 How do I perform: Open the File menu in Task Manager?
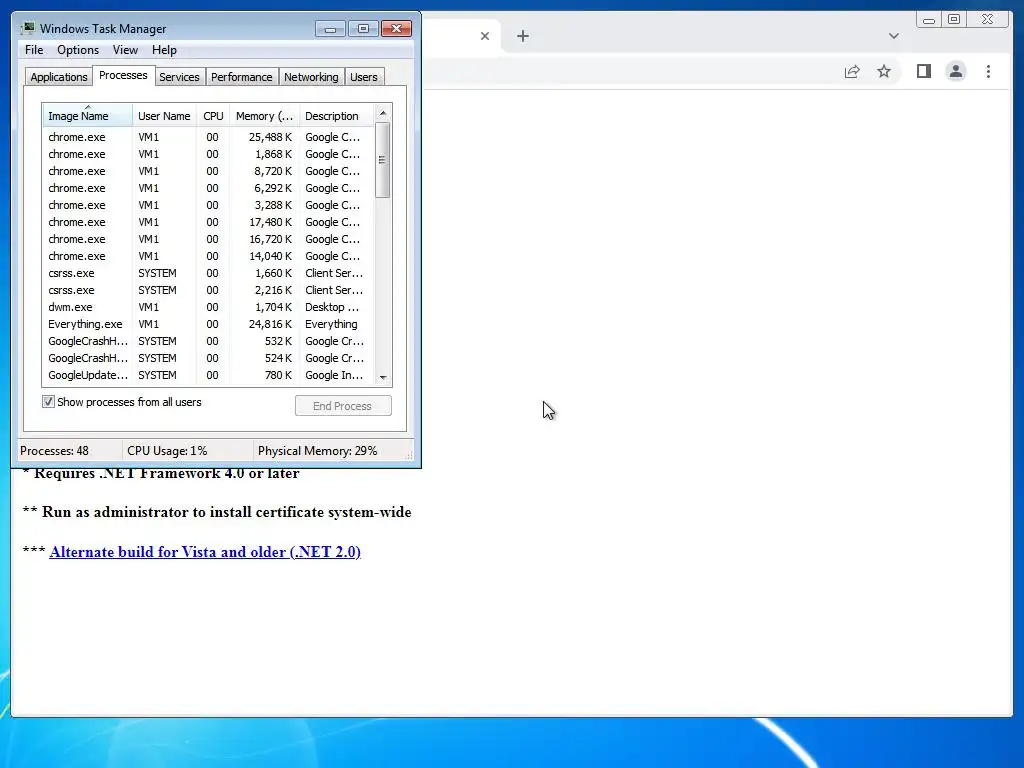pos(34,50)
